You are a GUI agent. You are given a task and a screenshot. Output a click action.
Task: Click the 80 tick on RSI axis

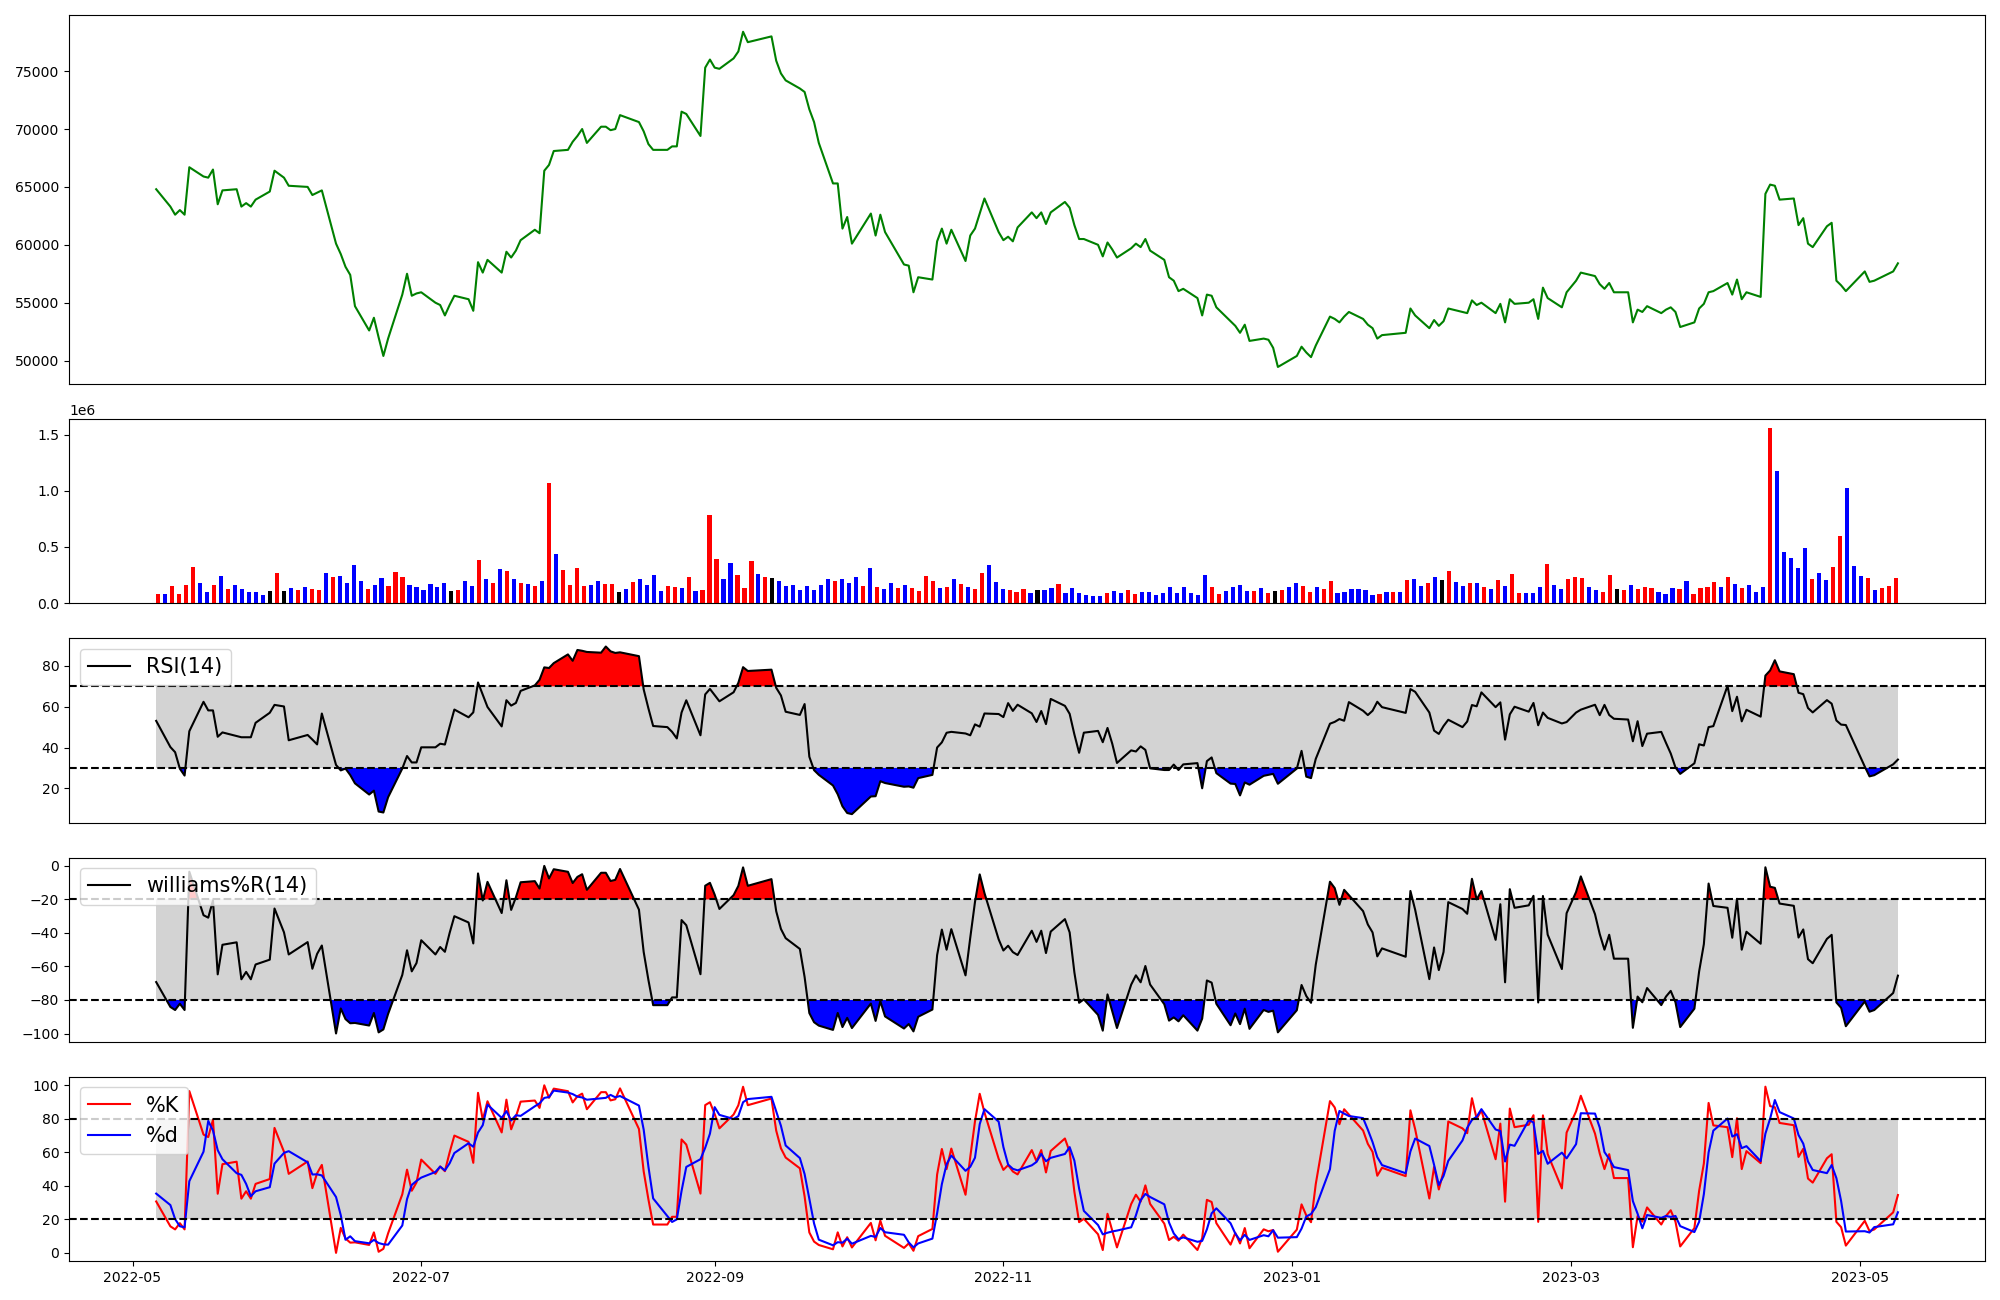click(x=50, y=666)
